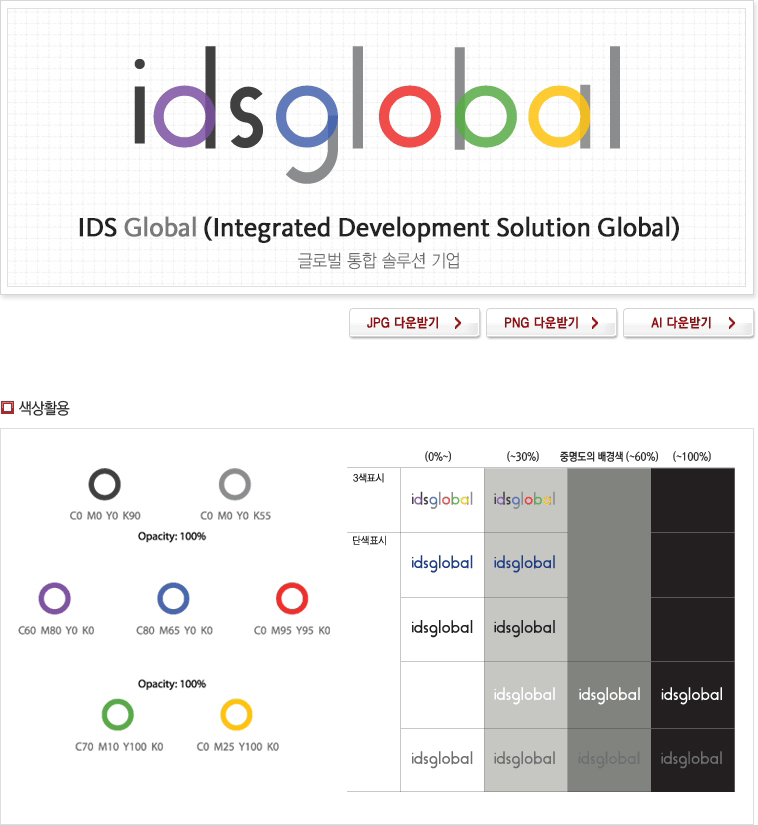Click the Opacity: 100% label under gray rings

(x=171, y=536)
